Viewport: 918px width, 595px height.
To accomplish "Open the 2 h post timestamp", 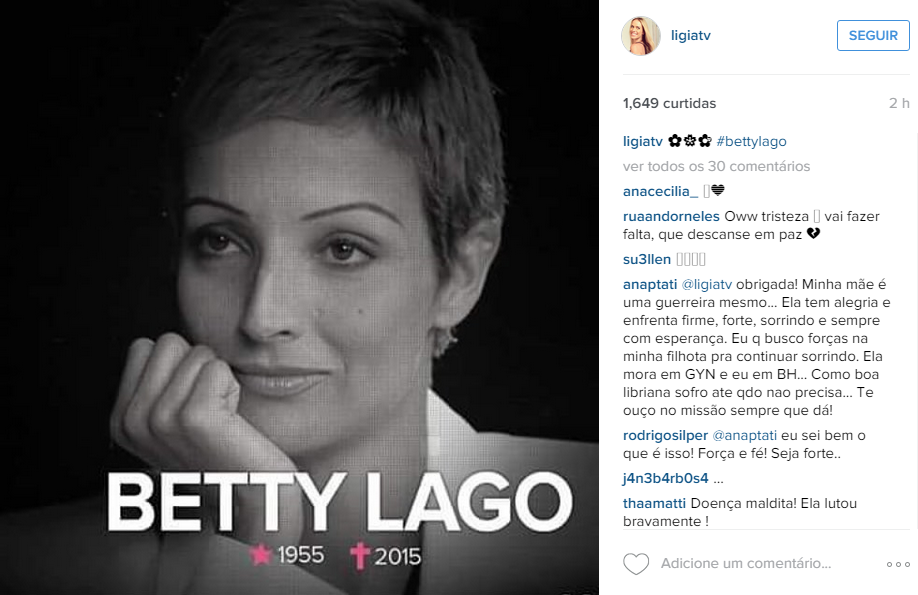I will (x=899, y=104).
